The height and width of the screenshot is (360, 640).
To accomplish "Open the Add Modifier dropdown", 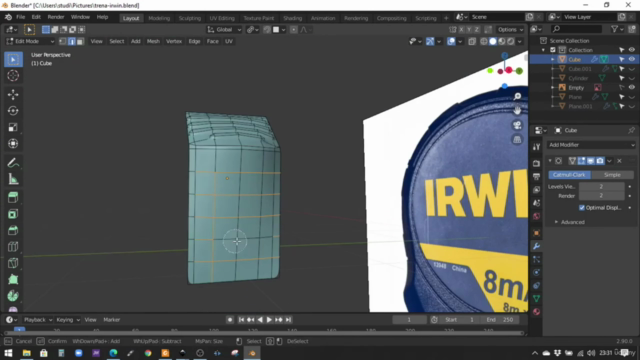I will tap(591, 145).
